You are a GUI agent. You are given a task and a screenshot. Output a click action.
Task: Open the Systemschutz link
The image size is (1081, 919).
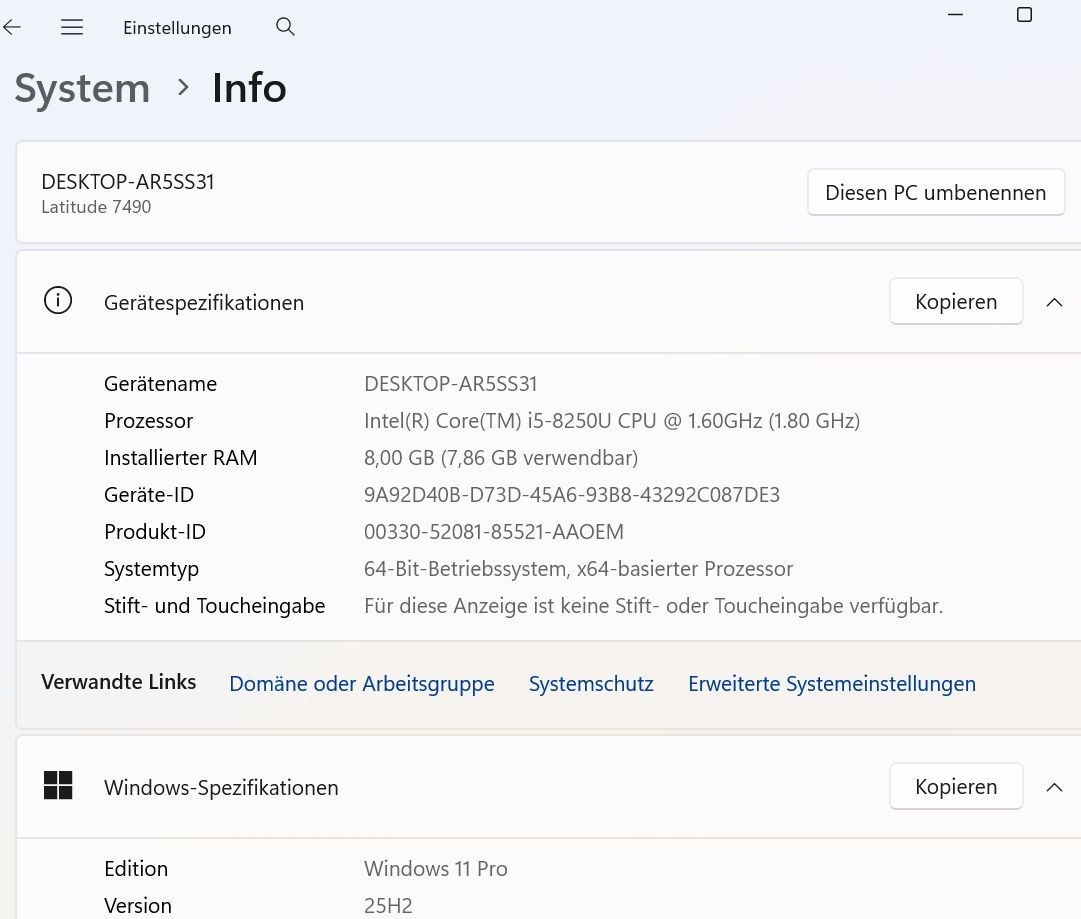[591, 684]
